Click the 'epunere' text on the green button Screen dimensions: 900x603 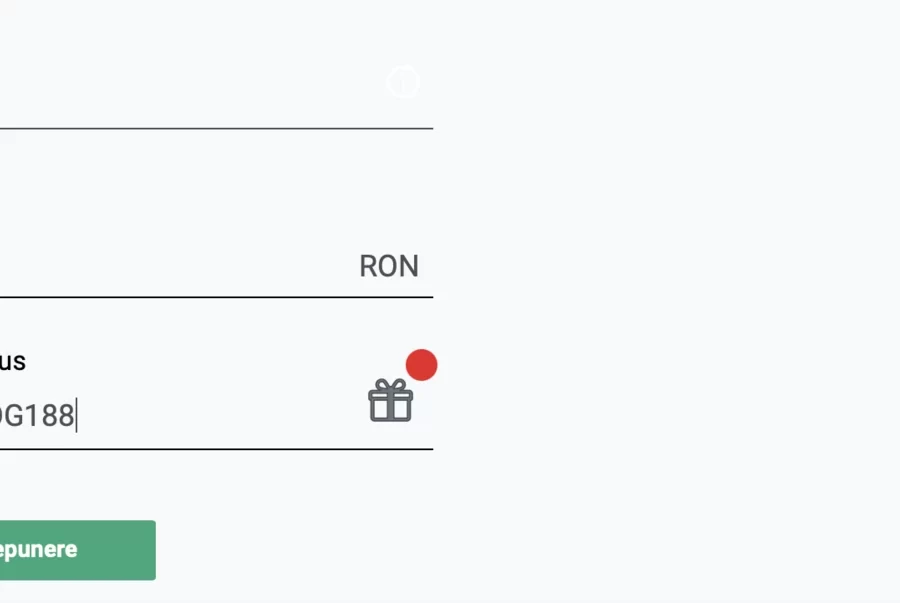click(x=38, y=550)
